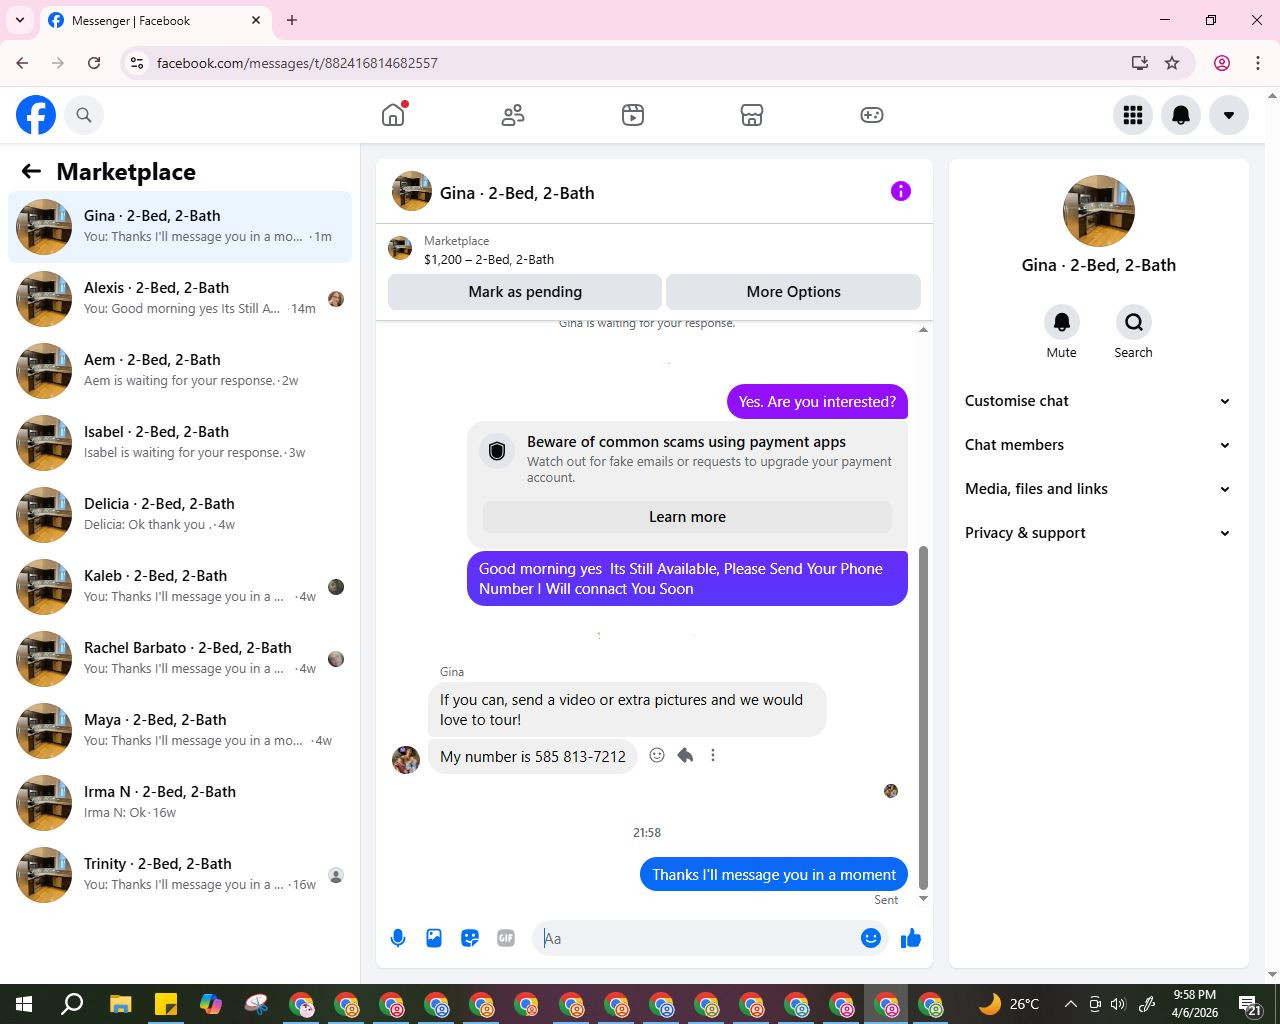
Task: Open the account dropdown arrow
Action: click(x=1229, y=115)
